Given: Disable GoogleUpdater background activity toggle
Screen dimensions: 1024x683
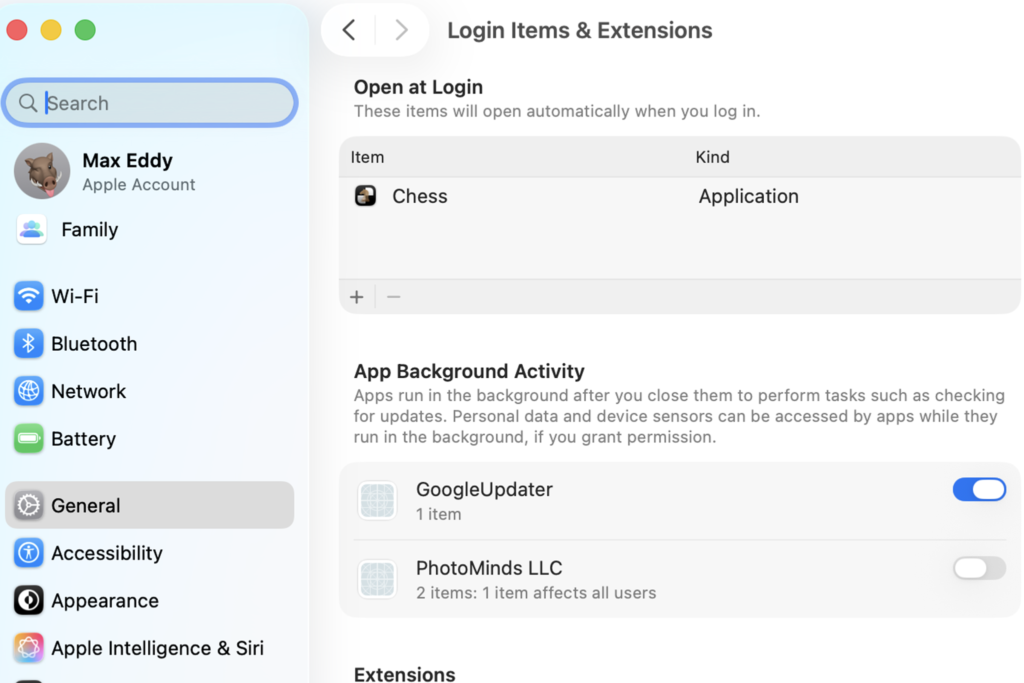Looking at the screenshot, I should (978, 489).
